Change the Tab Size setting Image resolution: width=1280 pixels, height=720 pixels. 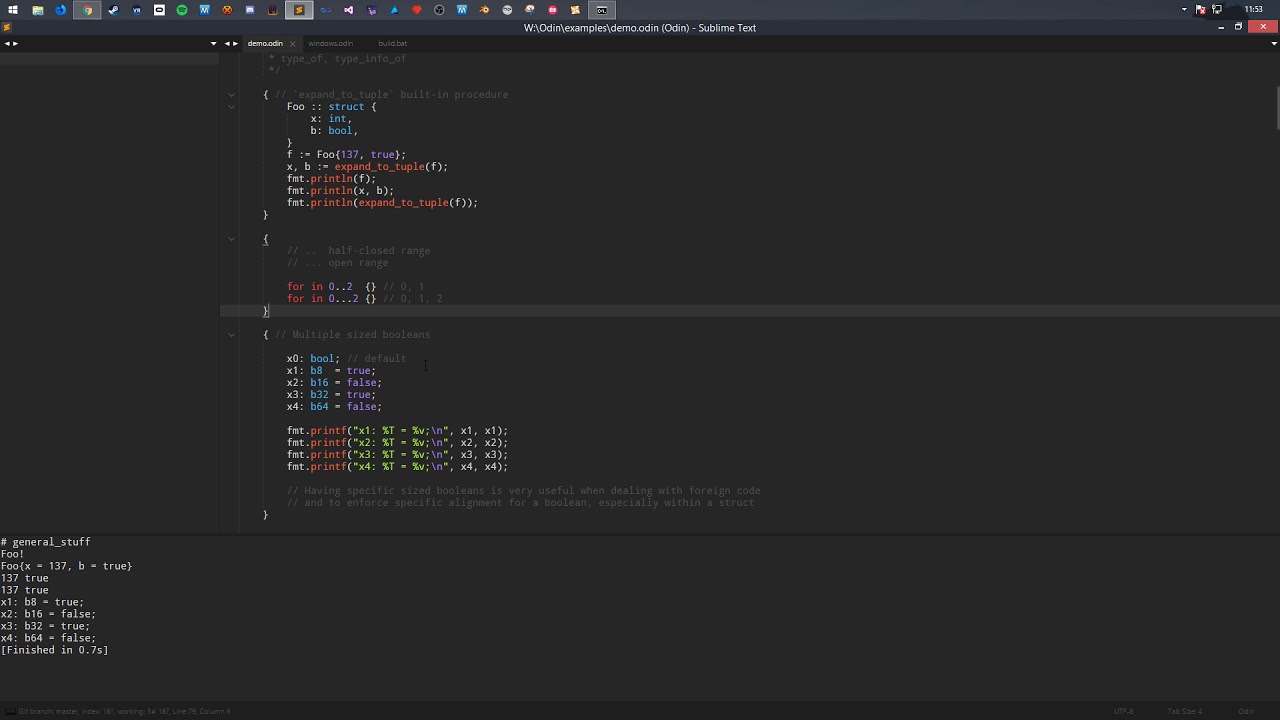tap(1185, 711)
